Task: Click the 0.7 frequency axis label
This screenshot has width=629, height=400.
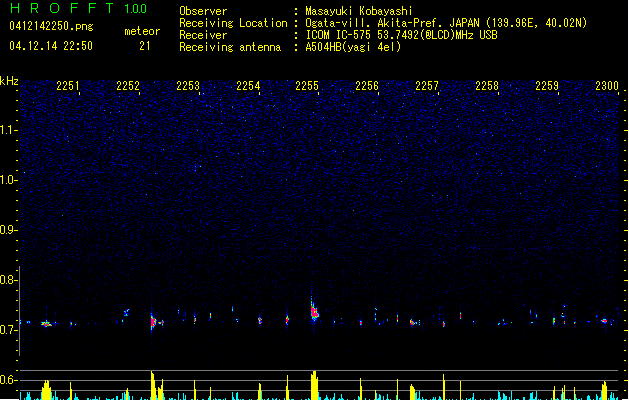Action: point(8,330)
